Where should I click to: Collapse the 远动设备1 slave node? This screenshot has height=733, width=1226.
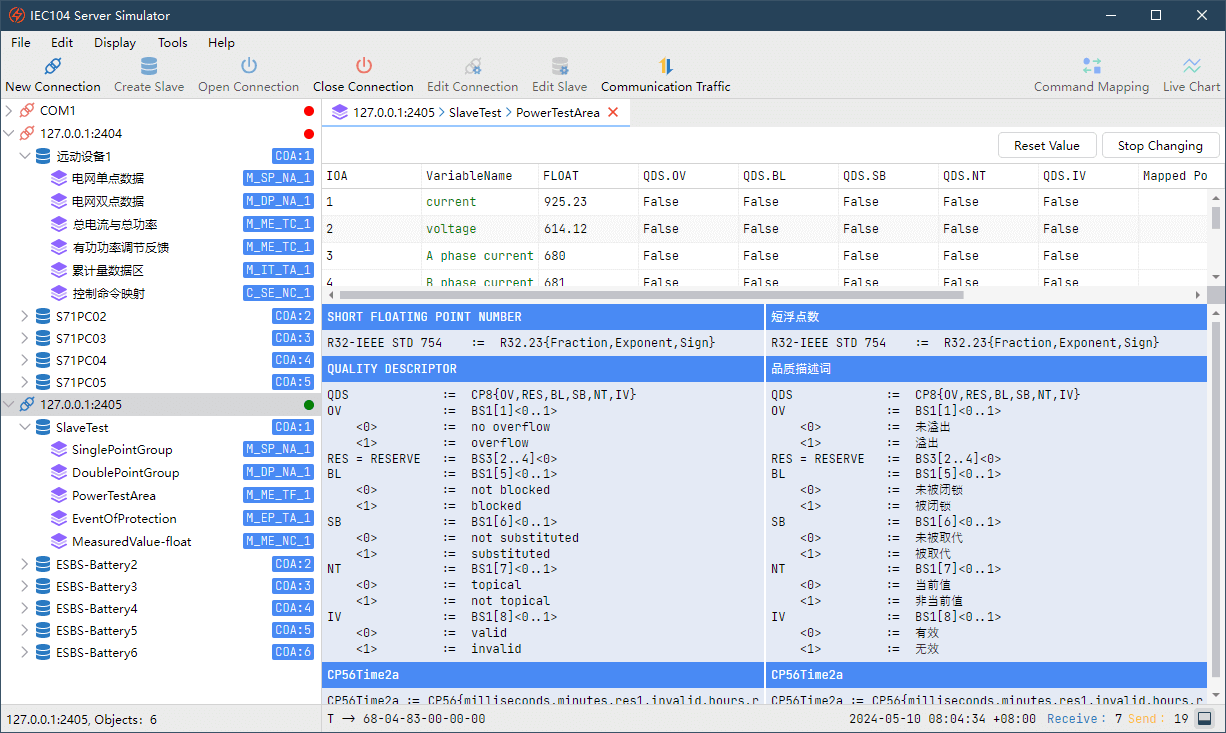[x=26, y=156]
